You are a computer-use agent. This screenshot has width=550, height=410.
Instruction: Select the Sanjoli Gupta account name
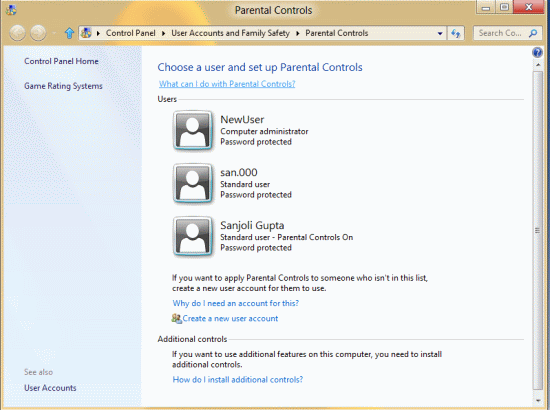(x=252, y=226)
